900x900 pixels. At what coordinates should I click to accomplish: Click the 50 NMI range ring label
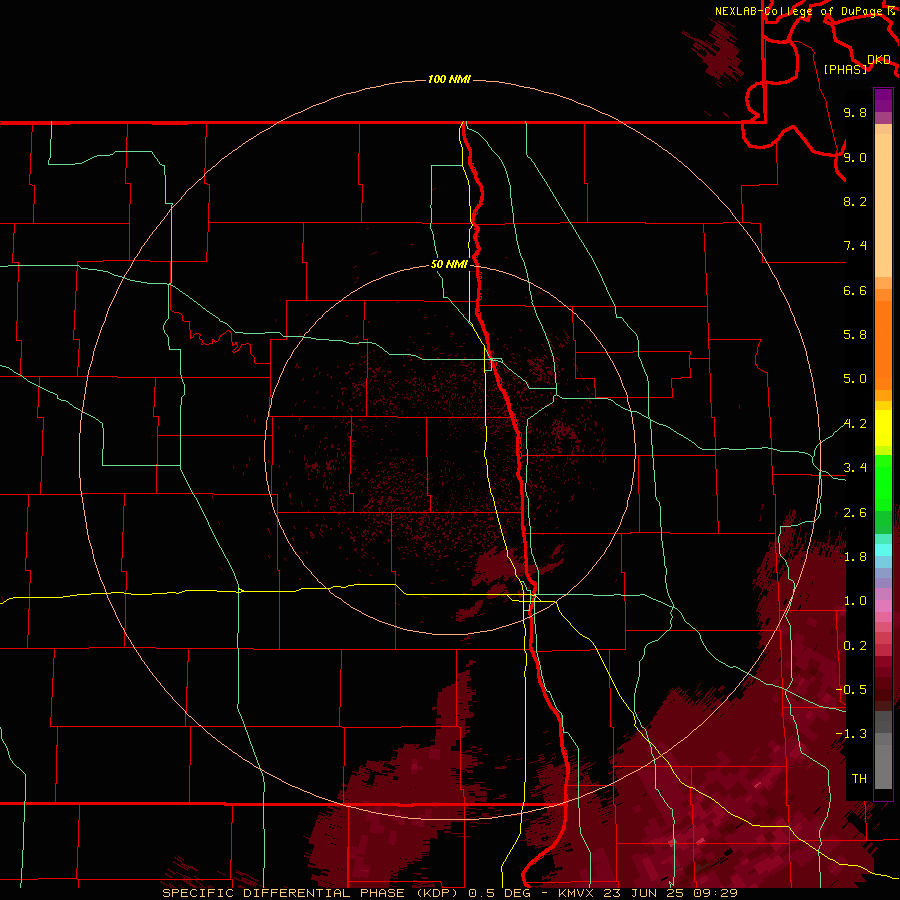click(x=449, y=264)
